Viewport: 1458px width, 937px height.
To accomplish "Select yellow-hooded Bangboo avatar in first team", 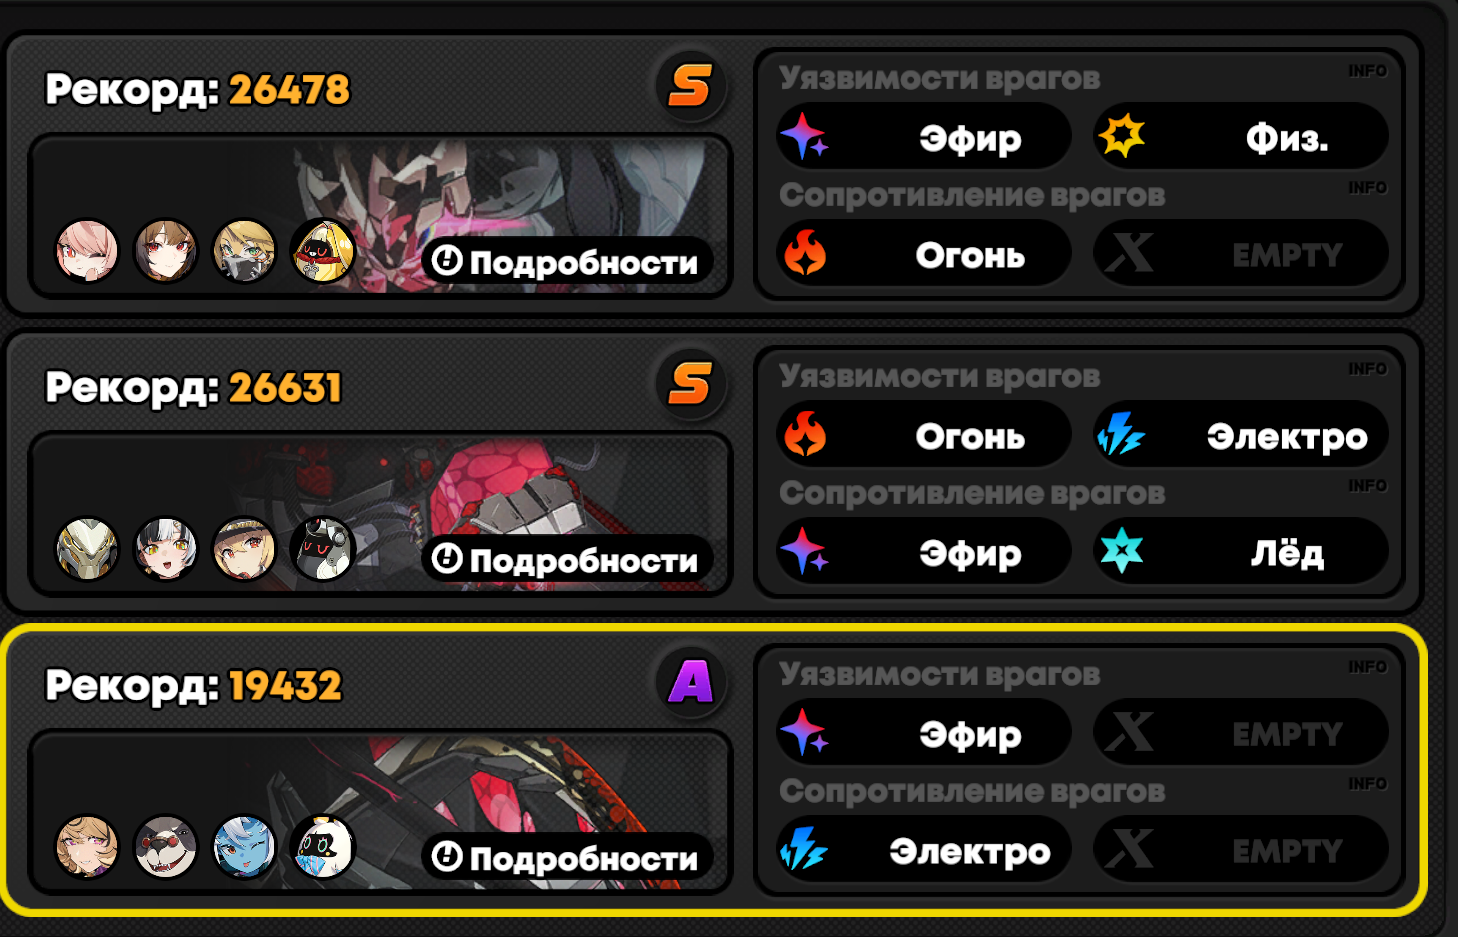I will point(323,251).
